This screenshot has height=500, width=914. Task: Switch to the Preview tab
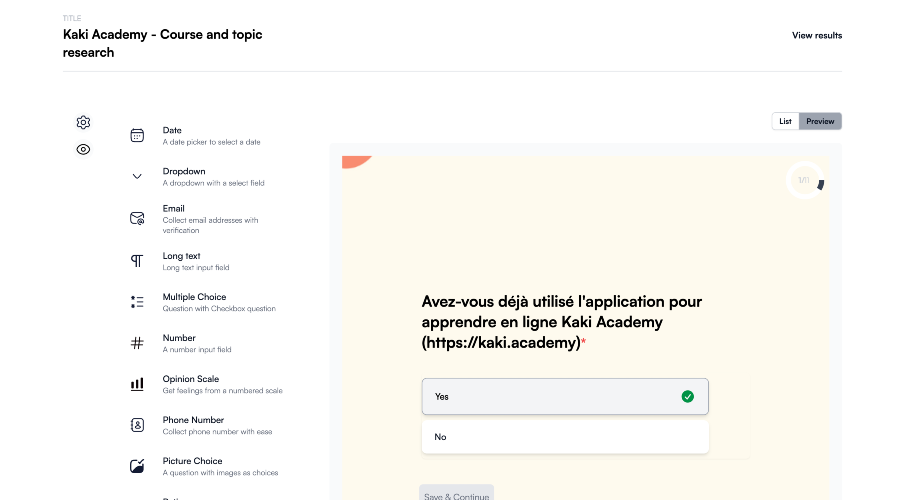tap(820, 121)
